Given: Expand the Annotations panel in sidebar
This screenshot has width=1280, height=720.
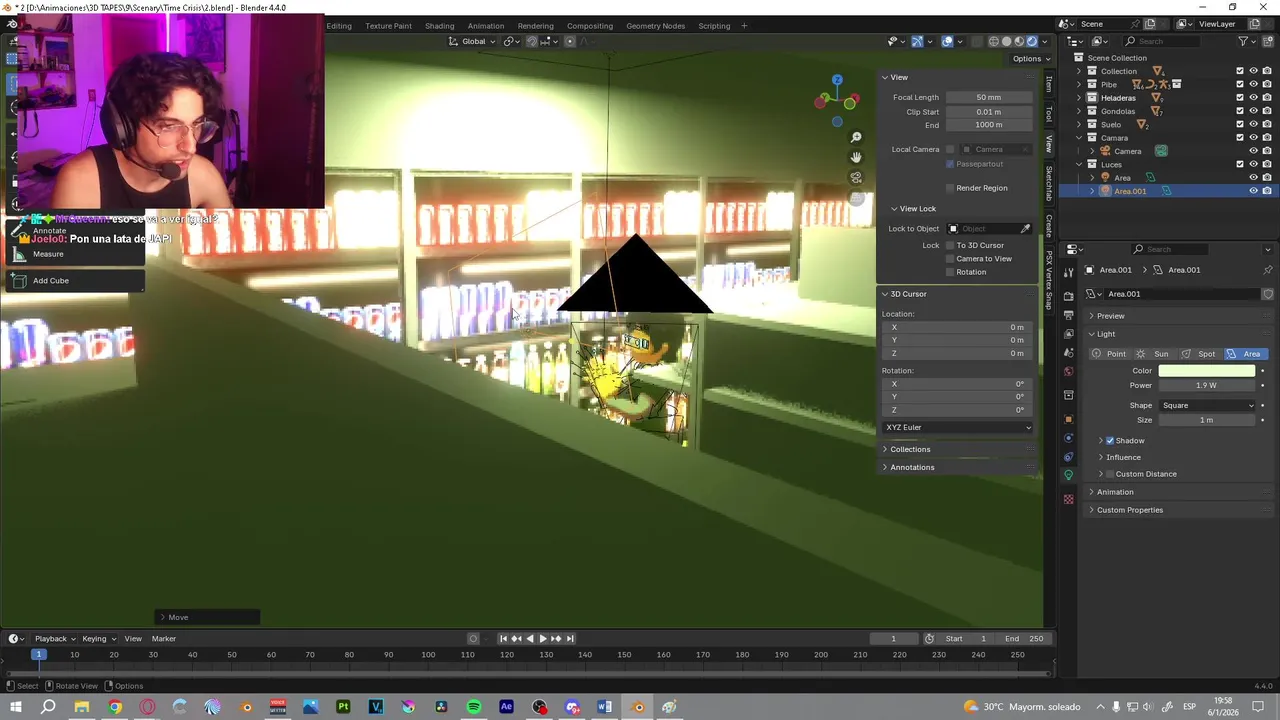Looking at the screenshot, I should click(x=912, y=467).
